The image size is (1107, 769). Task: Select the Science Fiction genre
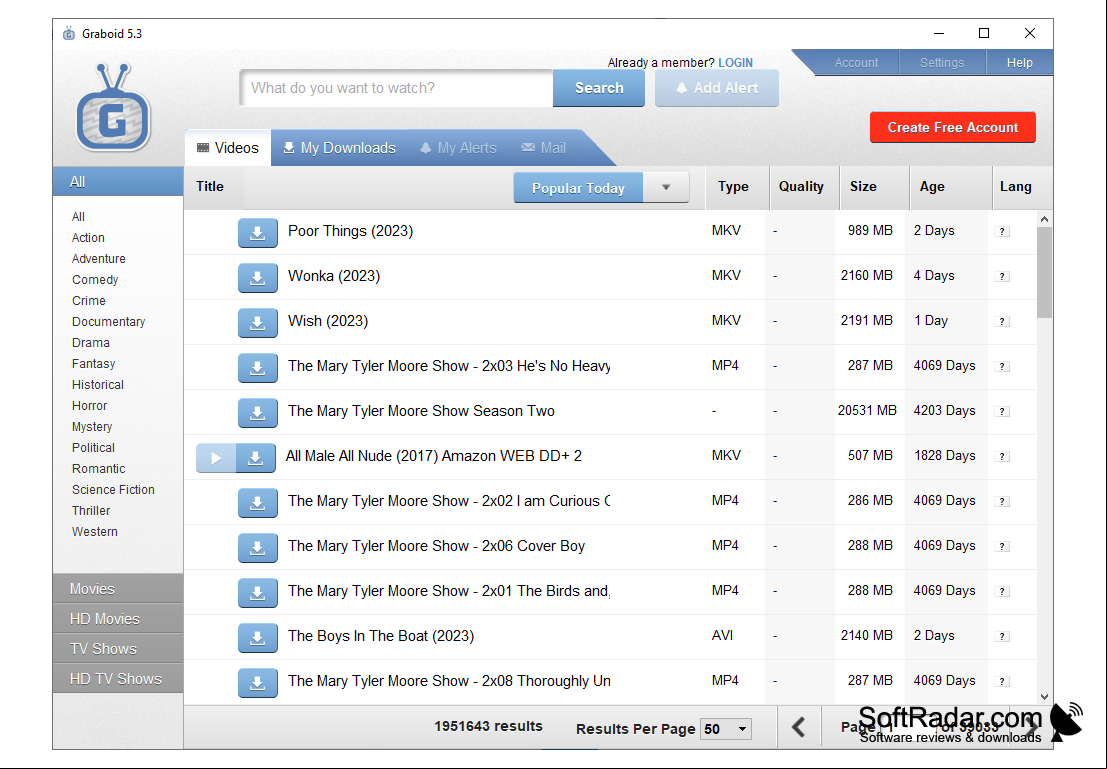(113, 490)
